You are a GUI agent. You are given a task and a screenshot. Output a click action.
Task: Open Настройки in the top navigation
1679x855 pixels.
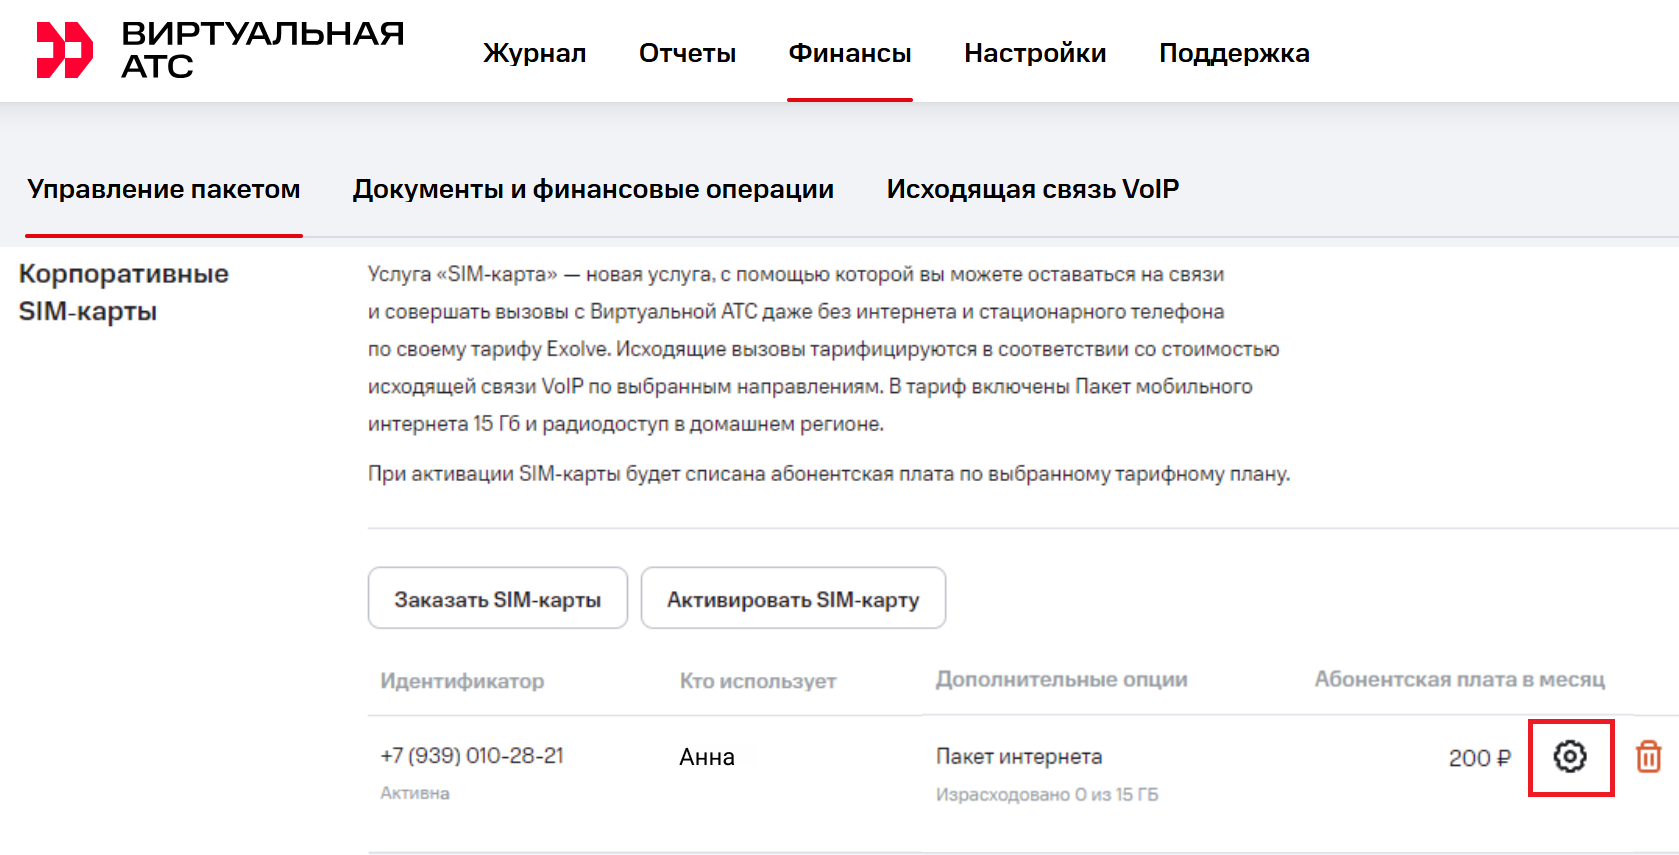point(1034,53)
